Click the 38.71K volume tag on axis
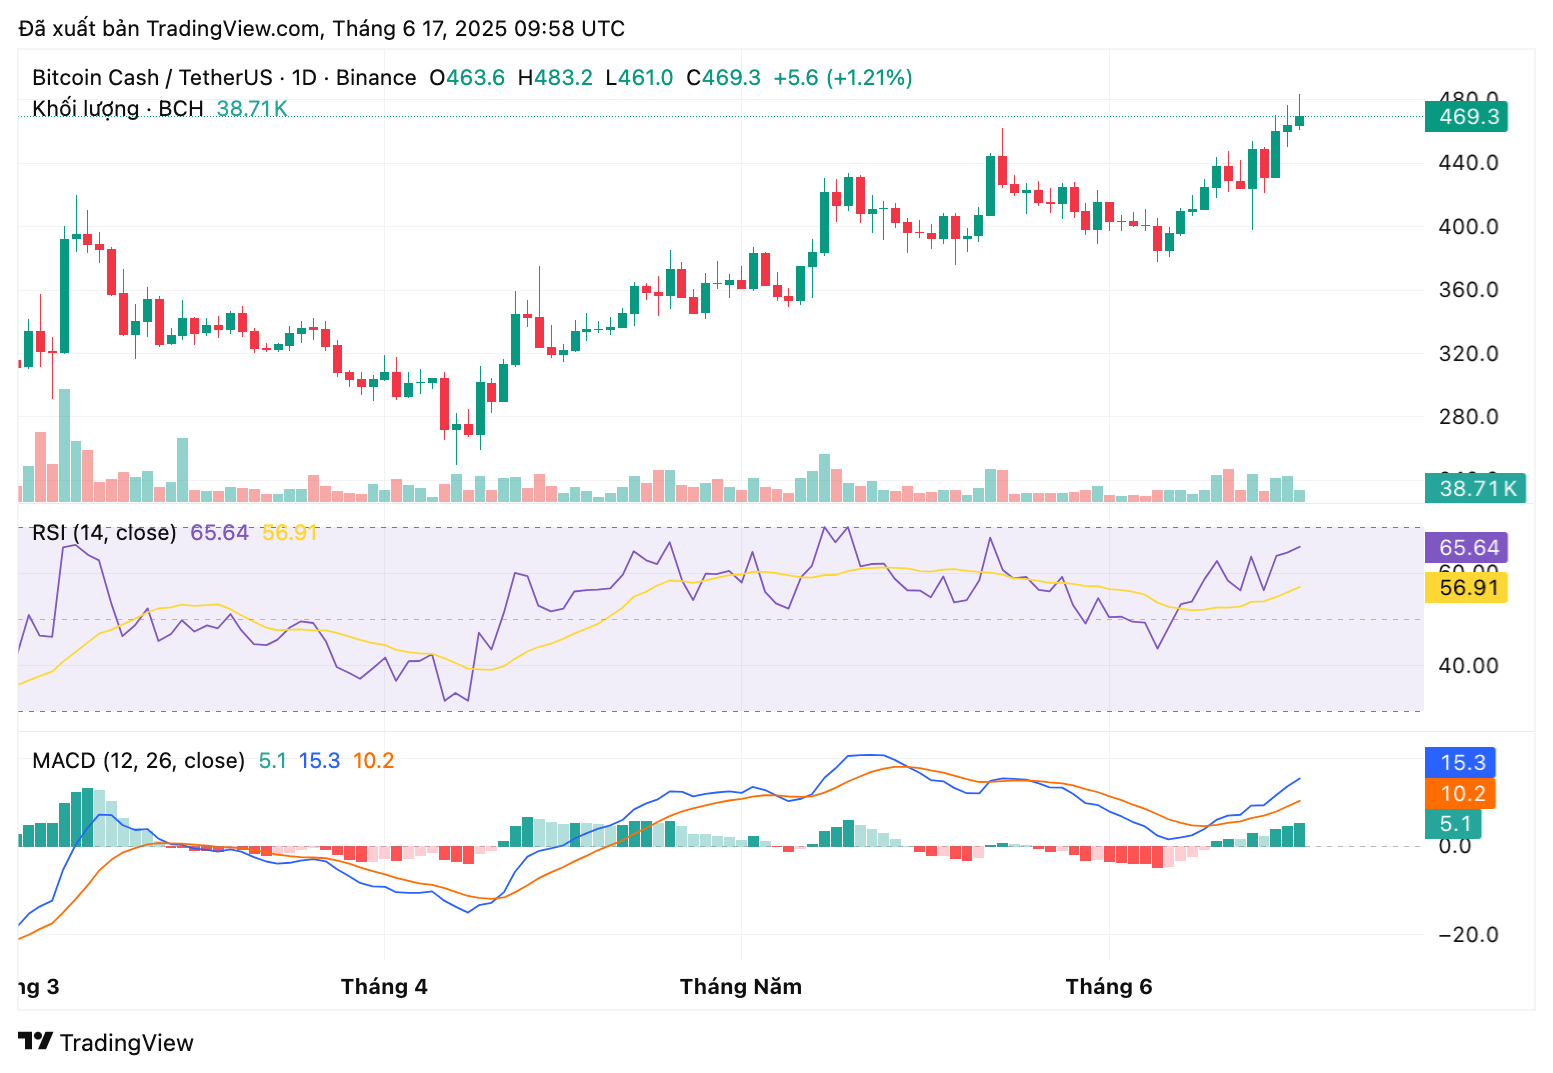Screen dimensions: 1553x1073 [x=1476, y=488]
